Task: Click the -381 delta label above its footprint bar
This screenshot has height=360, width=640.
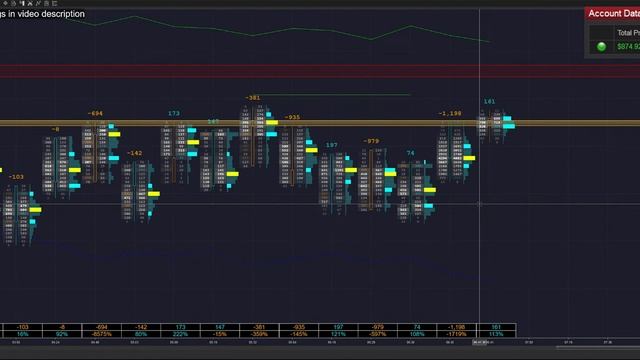Action: (253, 98)
